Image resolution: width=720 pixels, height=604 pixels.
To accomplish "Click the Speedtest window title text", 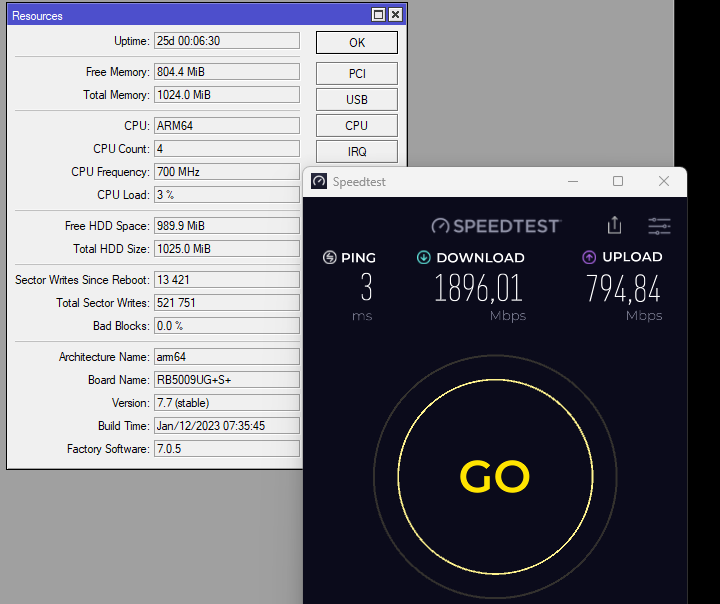I will click(x=359, y=182).
